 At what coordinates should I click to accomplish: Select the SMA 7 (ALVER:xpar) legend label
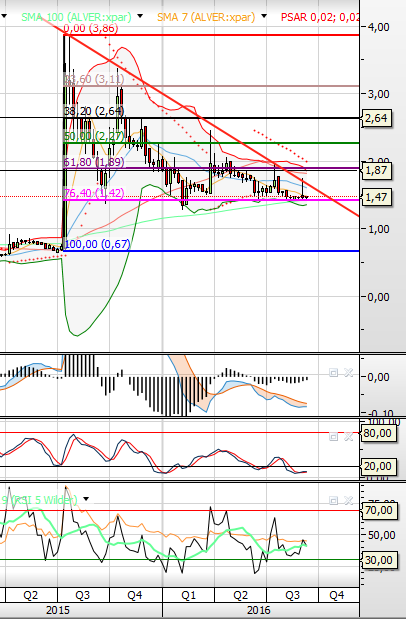(x=206, y=17)
